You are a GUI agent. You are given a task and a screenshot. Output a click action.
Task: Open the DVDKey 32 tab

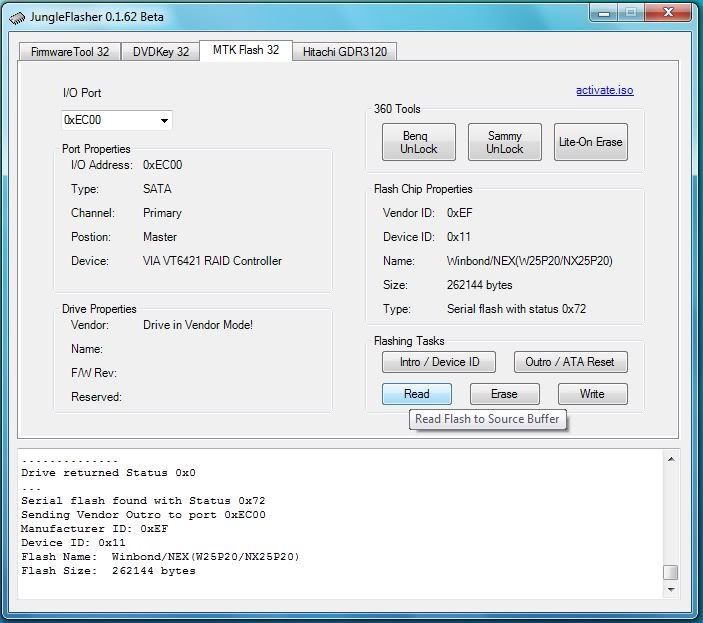[x=161, y=52]
